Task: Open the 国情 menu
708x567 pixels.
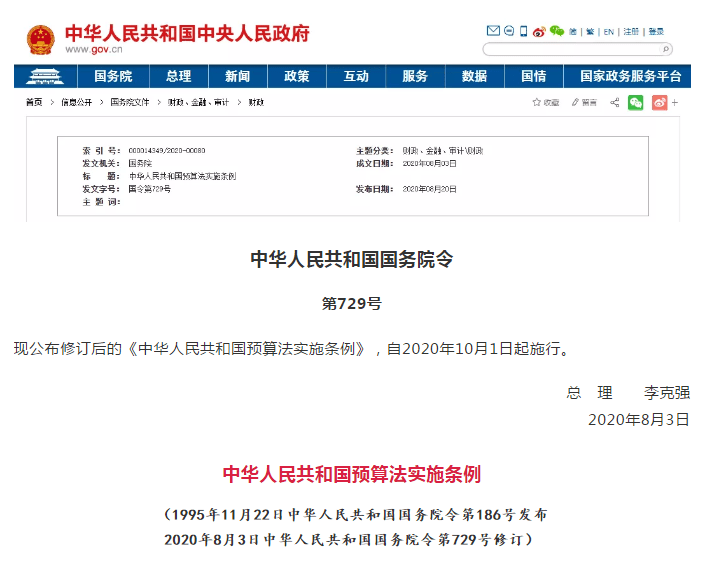Action: tap(533, 76)
